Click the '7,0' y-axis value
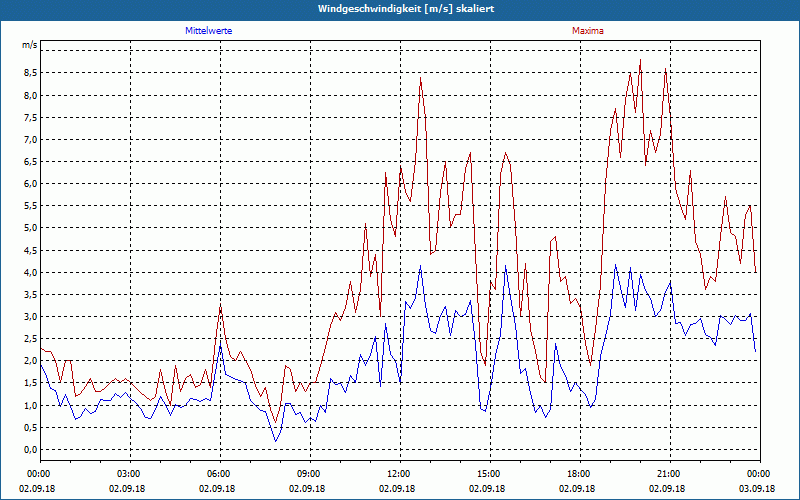The width and height of the screenshot is (800, 500). coord(31,140)
